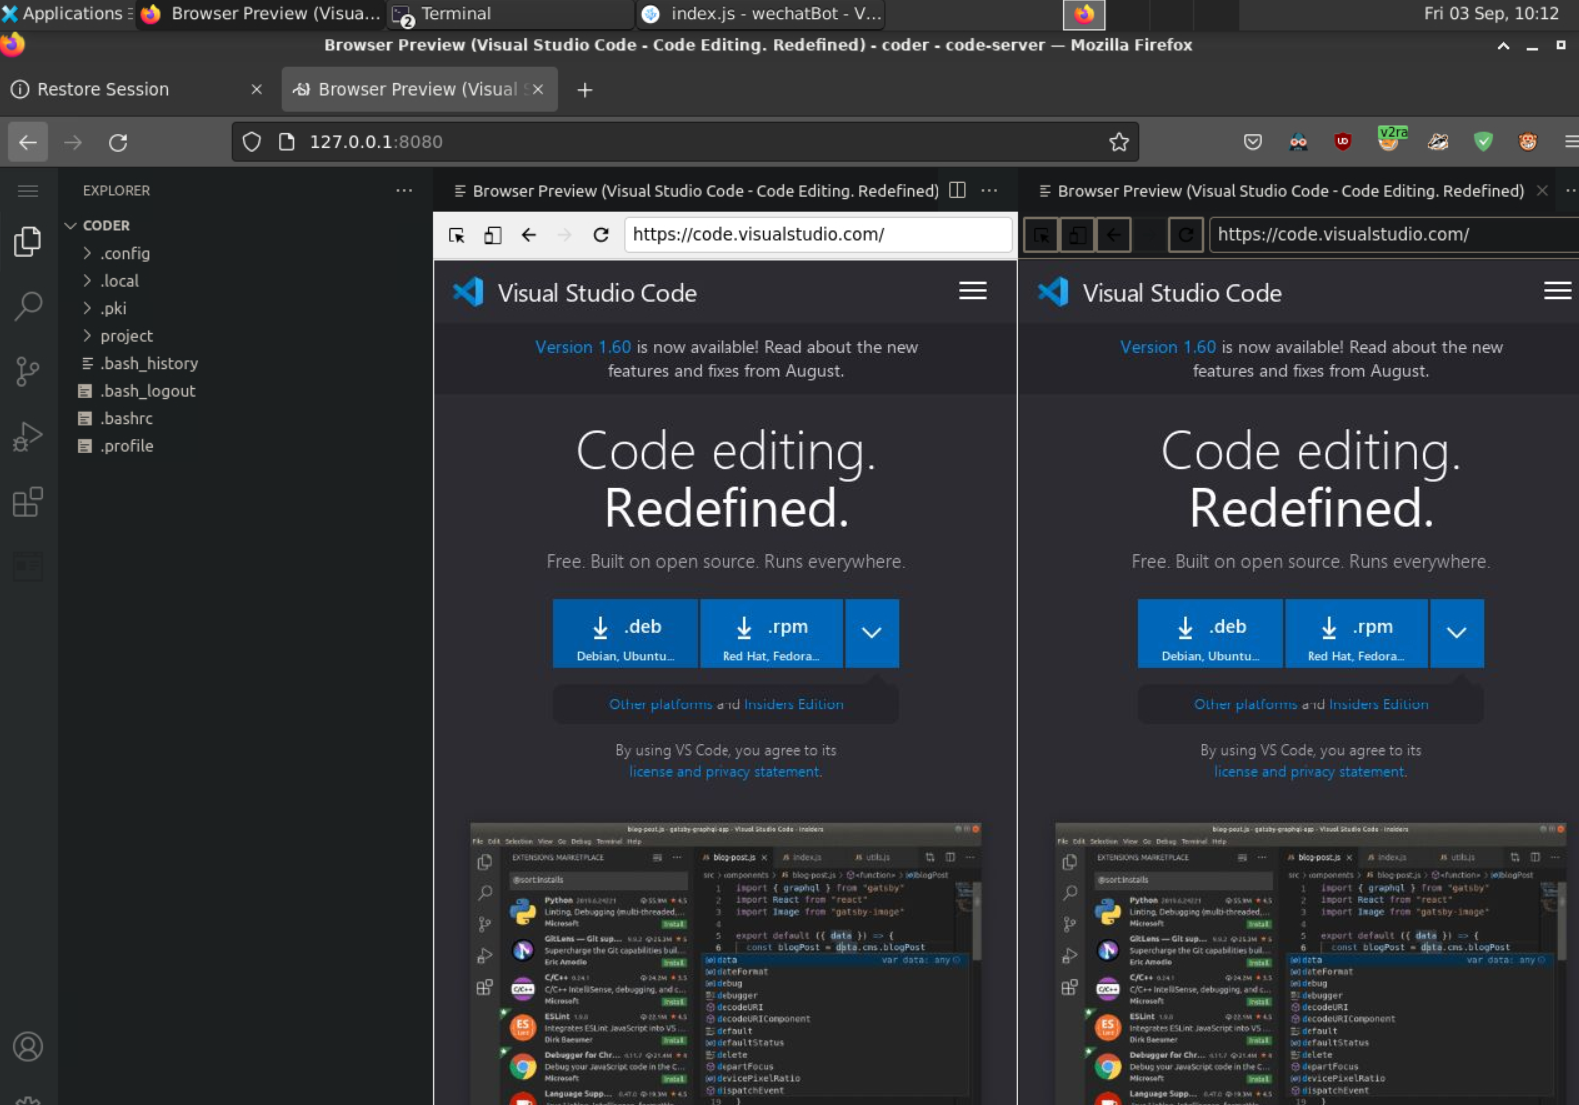Click Firefox back button

click(28, 142)
